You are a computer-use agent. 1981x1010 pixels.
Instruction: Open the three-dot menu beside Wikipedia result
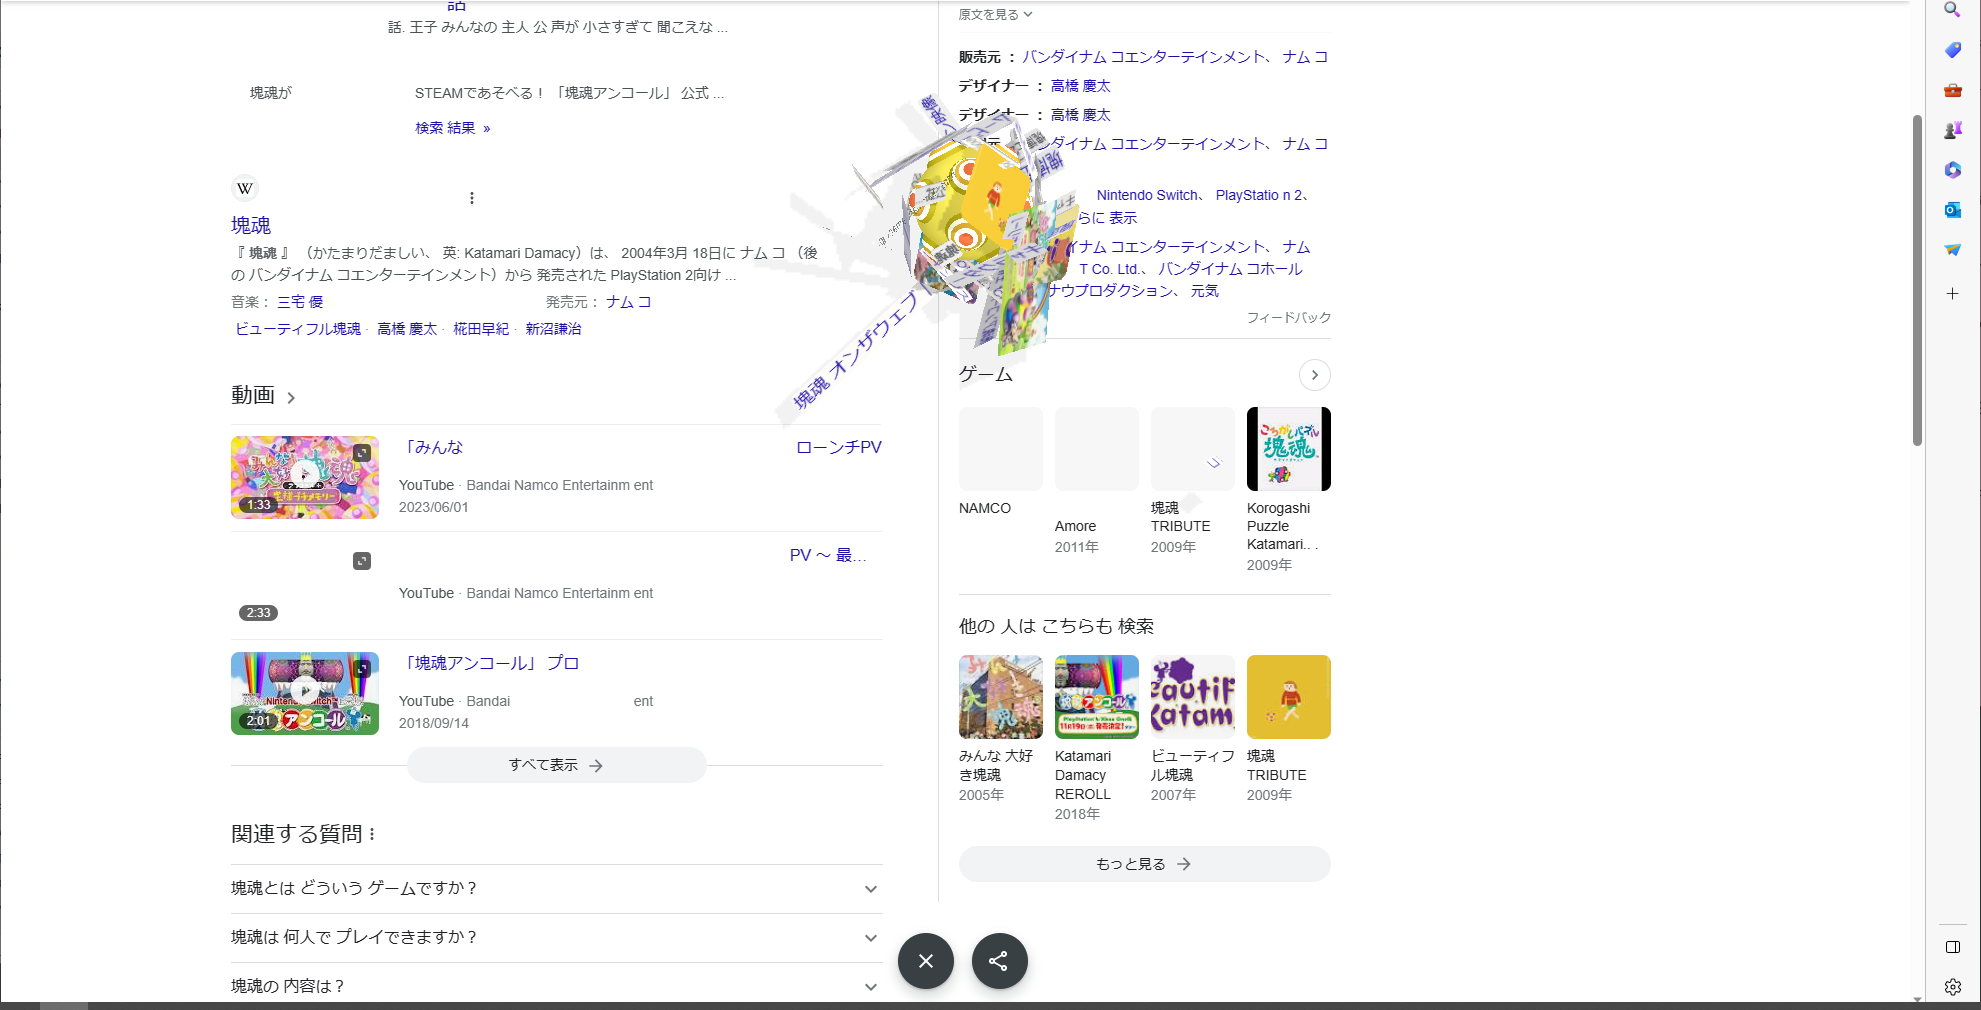click(x=472, y=198)
